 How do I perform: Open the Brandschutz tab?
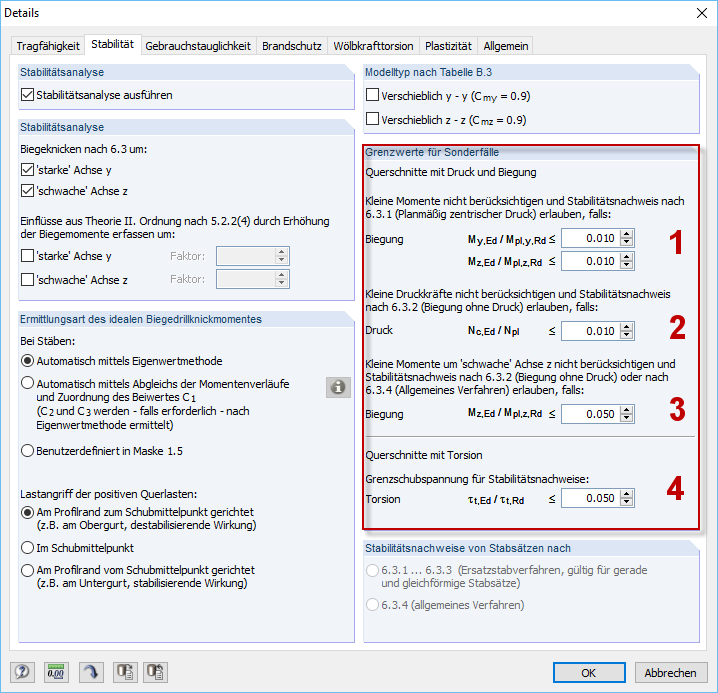(292, 46)
